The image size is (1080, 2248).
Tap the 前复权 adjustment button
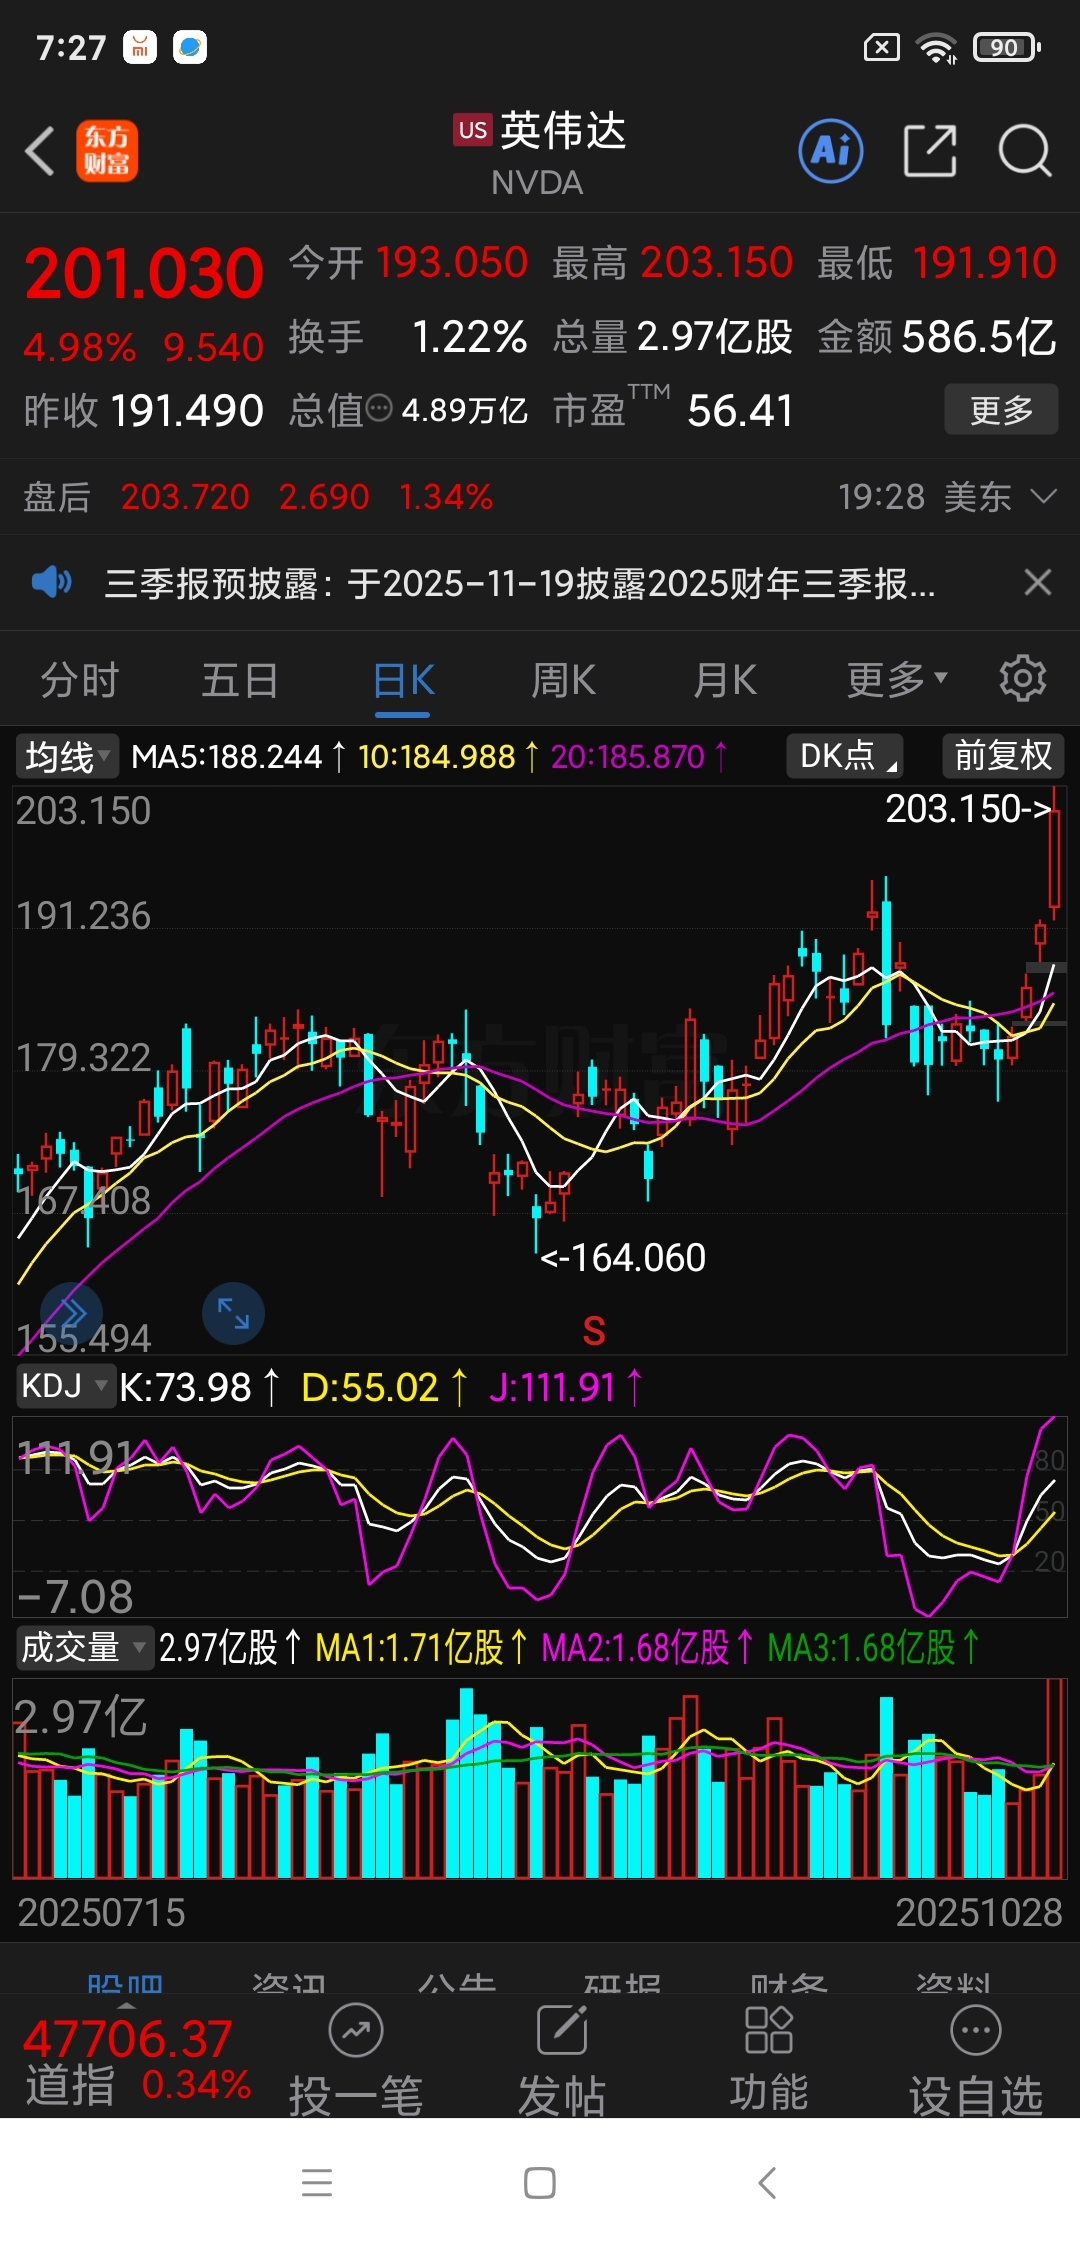(1003, 755)
